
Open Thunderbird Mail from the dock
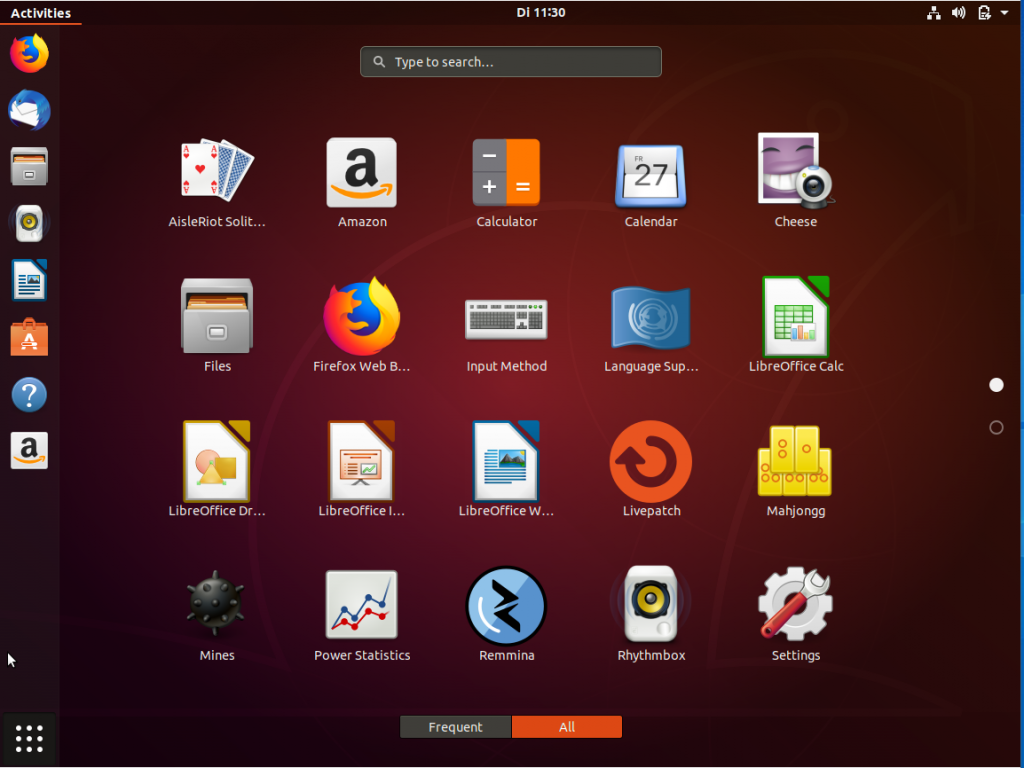tap(29, 110)
